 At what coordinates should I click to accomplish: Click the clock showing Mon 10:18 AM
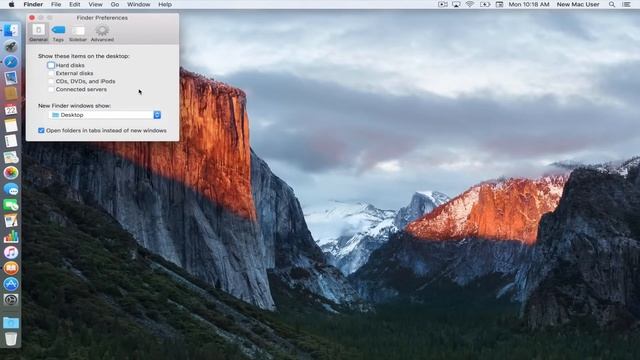coord(529,4)
